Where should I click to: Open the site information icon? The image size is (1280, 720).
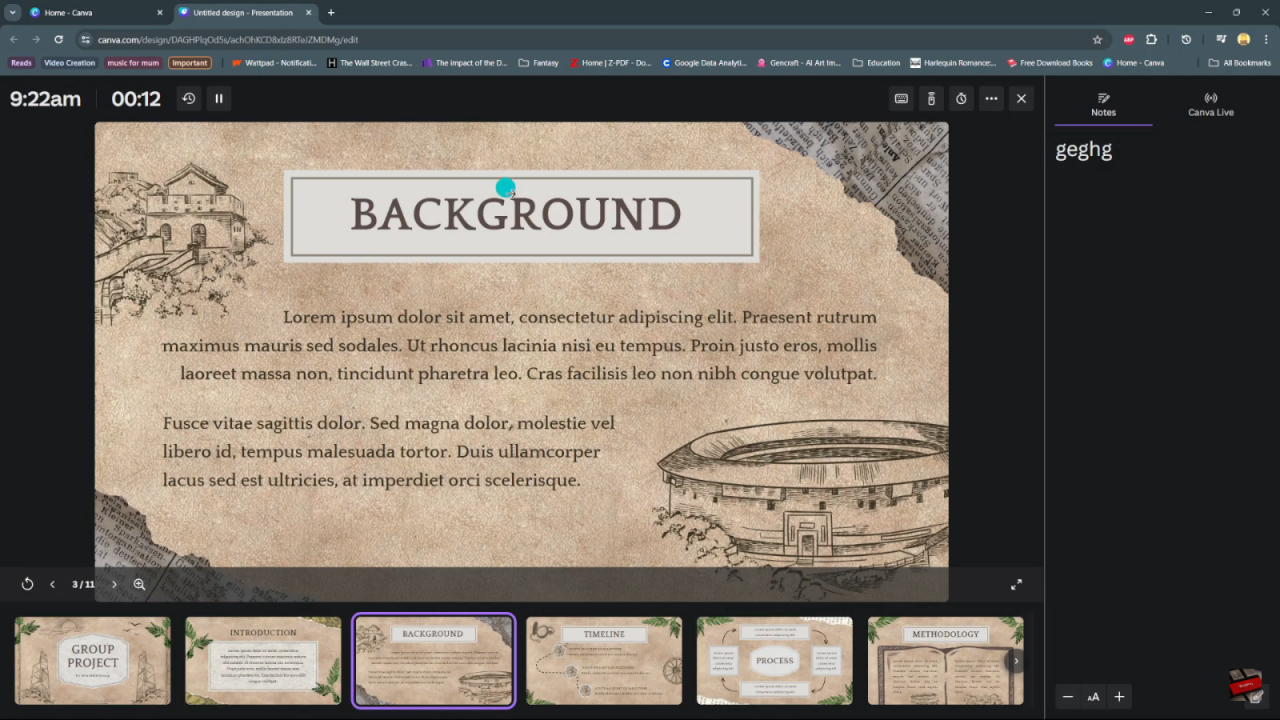click(x=86, y=39)
